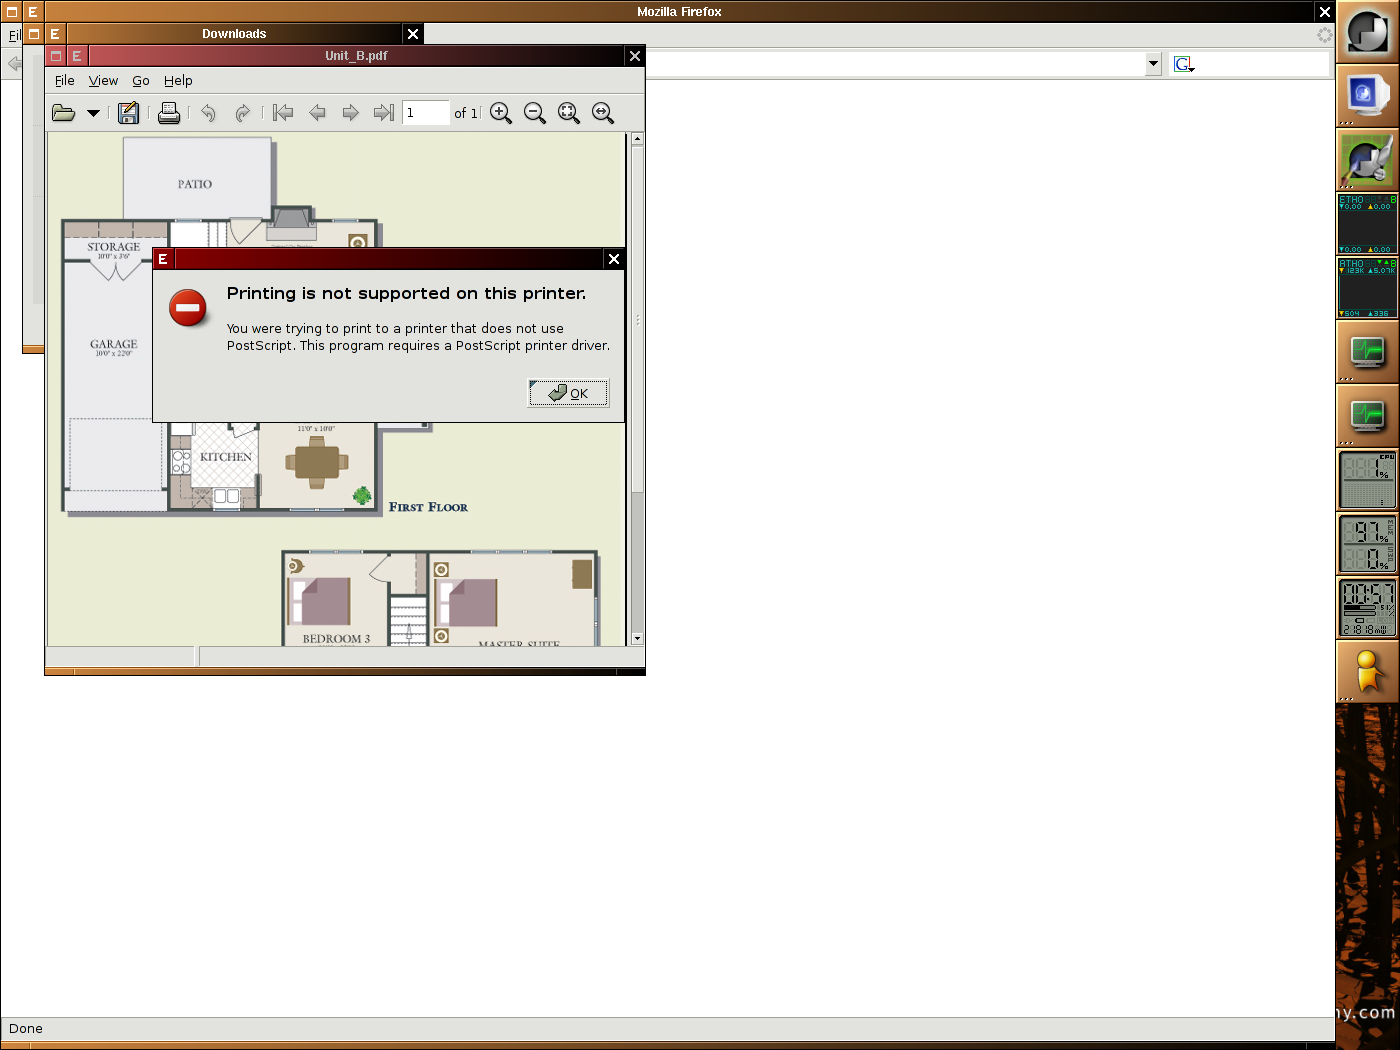The image size is (1400, 1050).
Task: Click the yellow figure dock icon
Action: (x=1367, y=672)
